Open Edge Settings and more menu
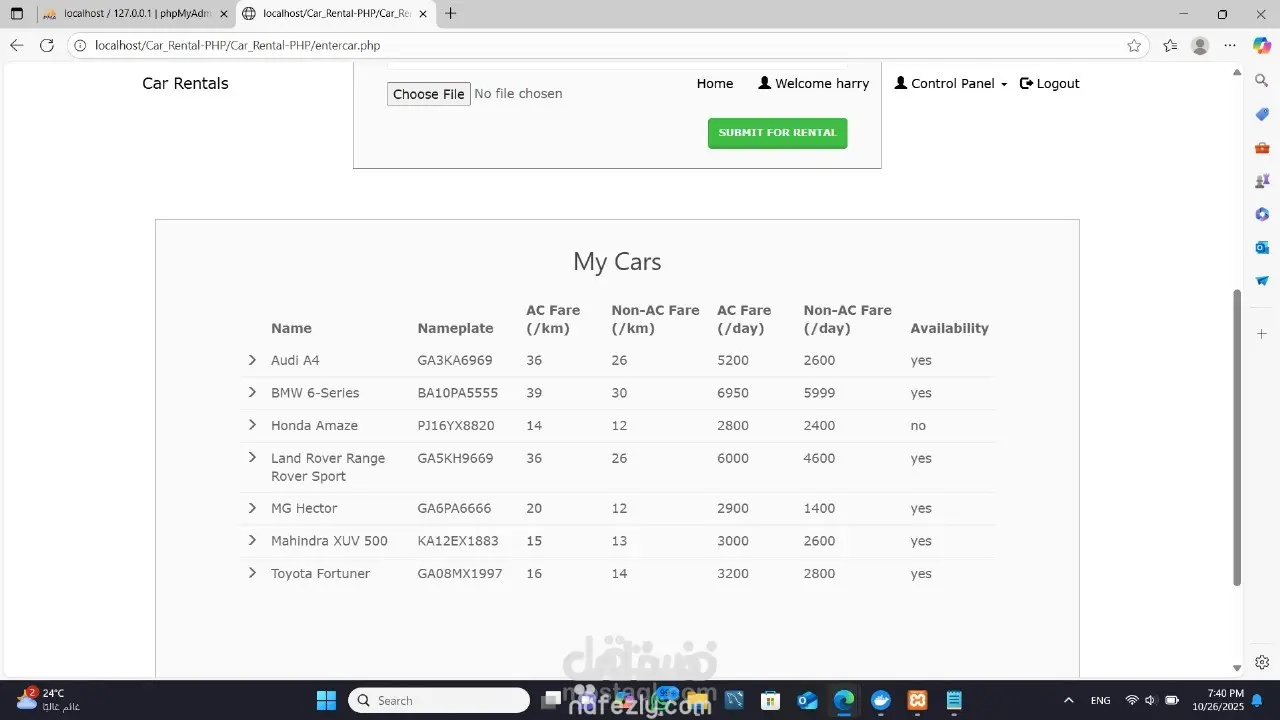Image resolution: width=1280 pixels, height=720 pixels. coord(1229,45)
